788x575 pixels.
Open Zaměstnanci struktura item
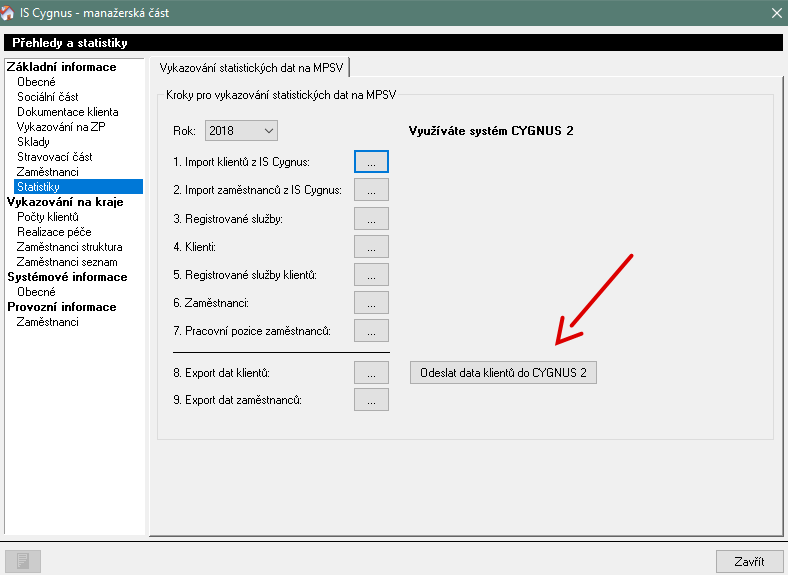[x=69, y=247]
